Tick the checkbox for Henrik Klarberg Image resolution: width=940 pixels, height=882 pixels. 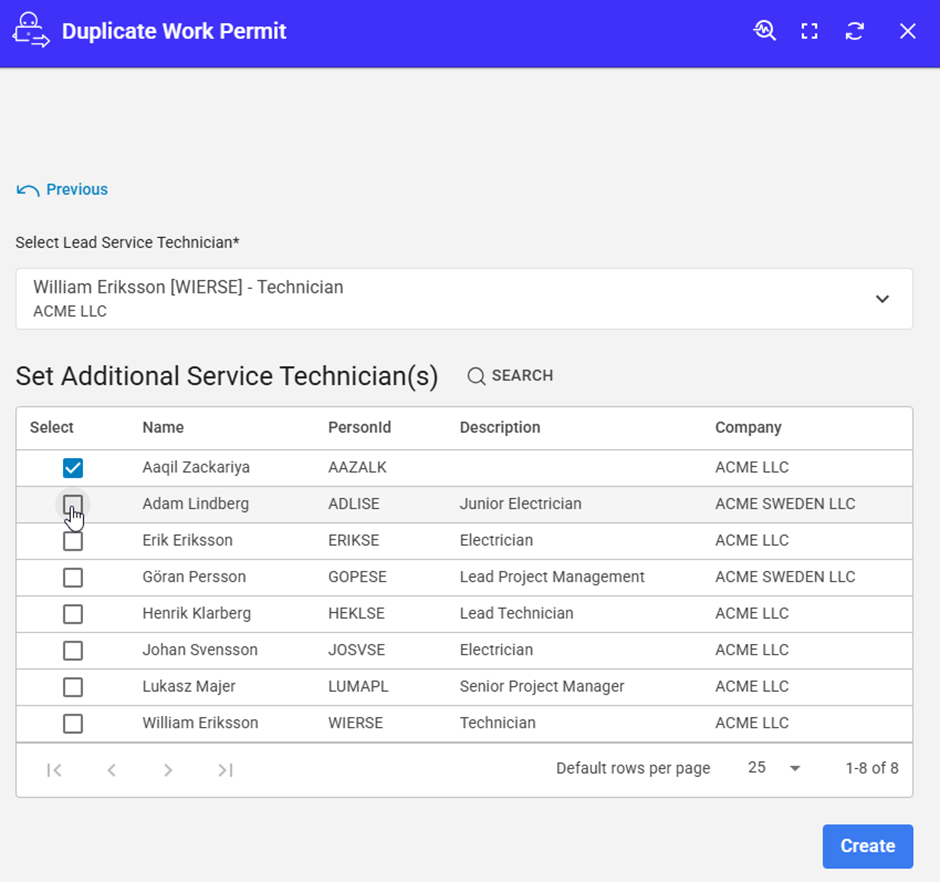point(73,614)
